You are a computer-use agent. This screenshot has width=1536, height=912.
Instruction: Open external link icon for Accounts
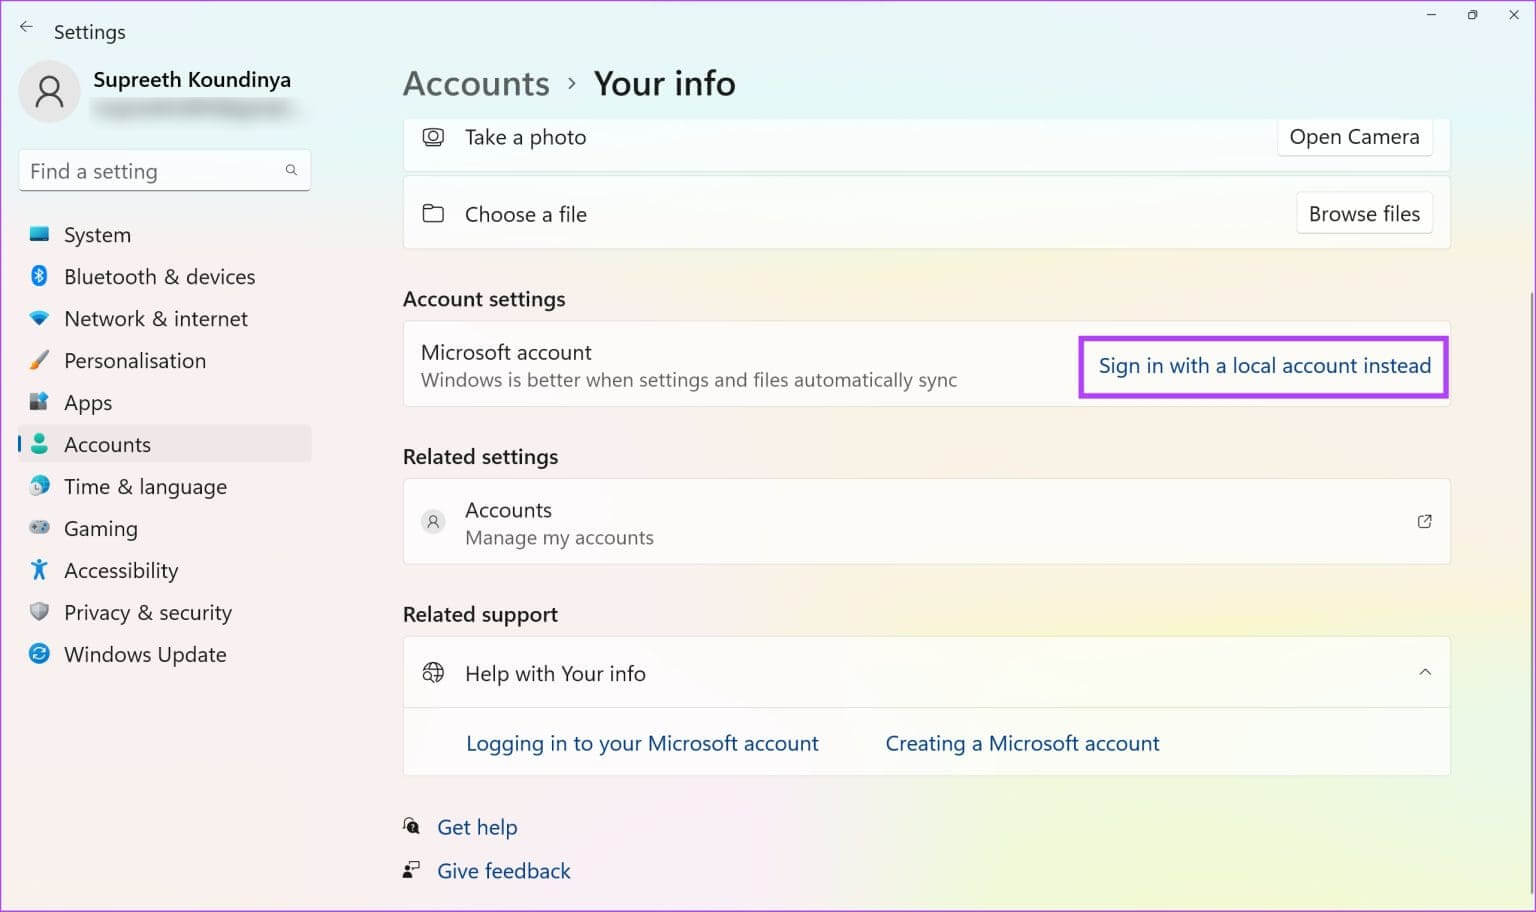(x=1425, y=521)
